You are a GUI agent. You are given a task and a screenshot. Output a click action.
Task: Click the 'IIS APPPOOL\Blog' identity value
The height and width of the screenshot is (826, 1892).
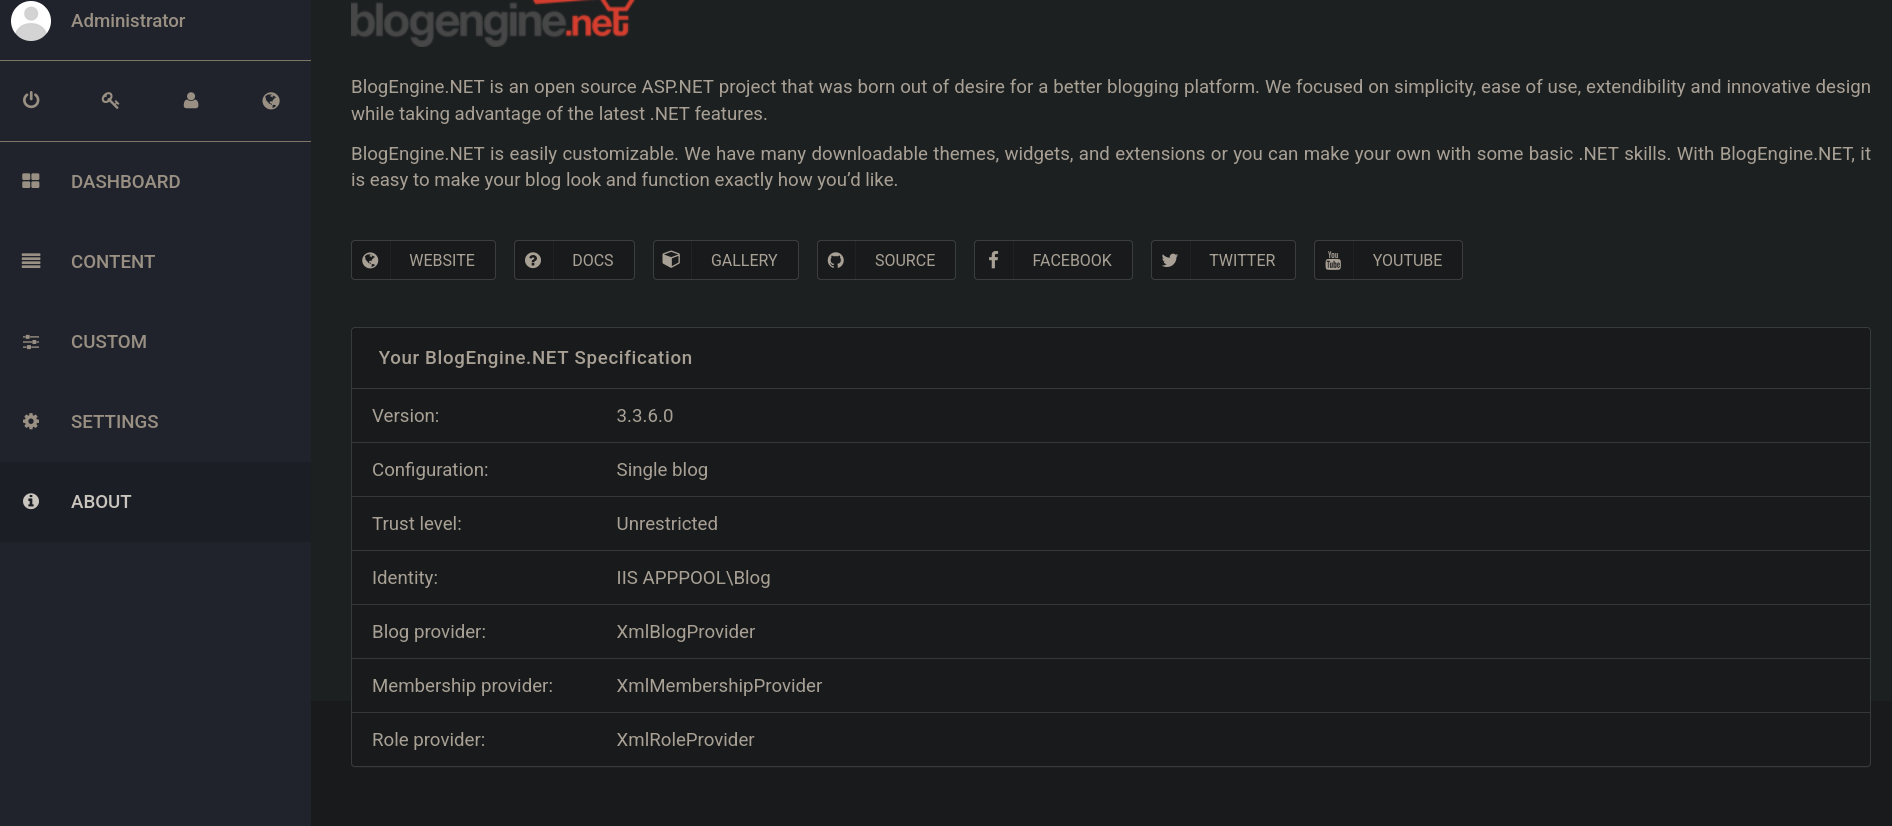[693, 578]
